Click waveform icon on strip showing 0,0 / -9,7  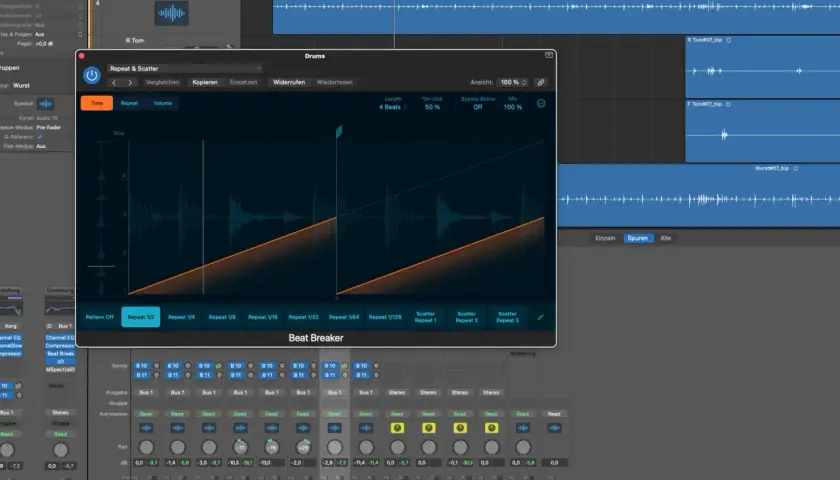pyautogui.click(x=146, y=428)
